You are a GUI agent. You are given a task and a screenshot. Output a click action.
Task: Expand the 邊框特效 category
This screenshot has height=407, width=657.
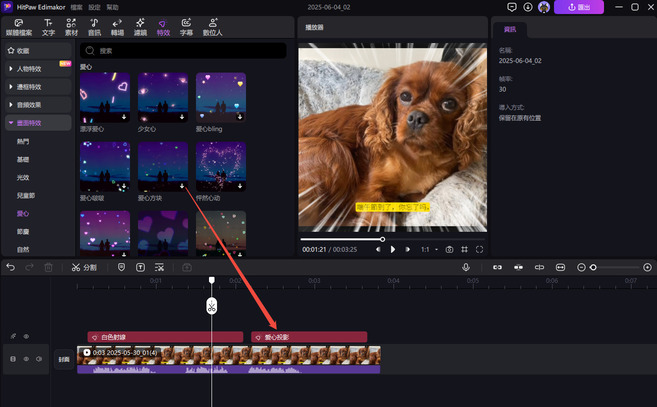39,87
